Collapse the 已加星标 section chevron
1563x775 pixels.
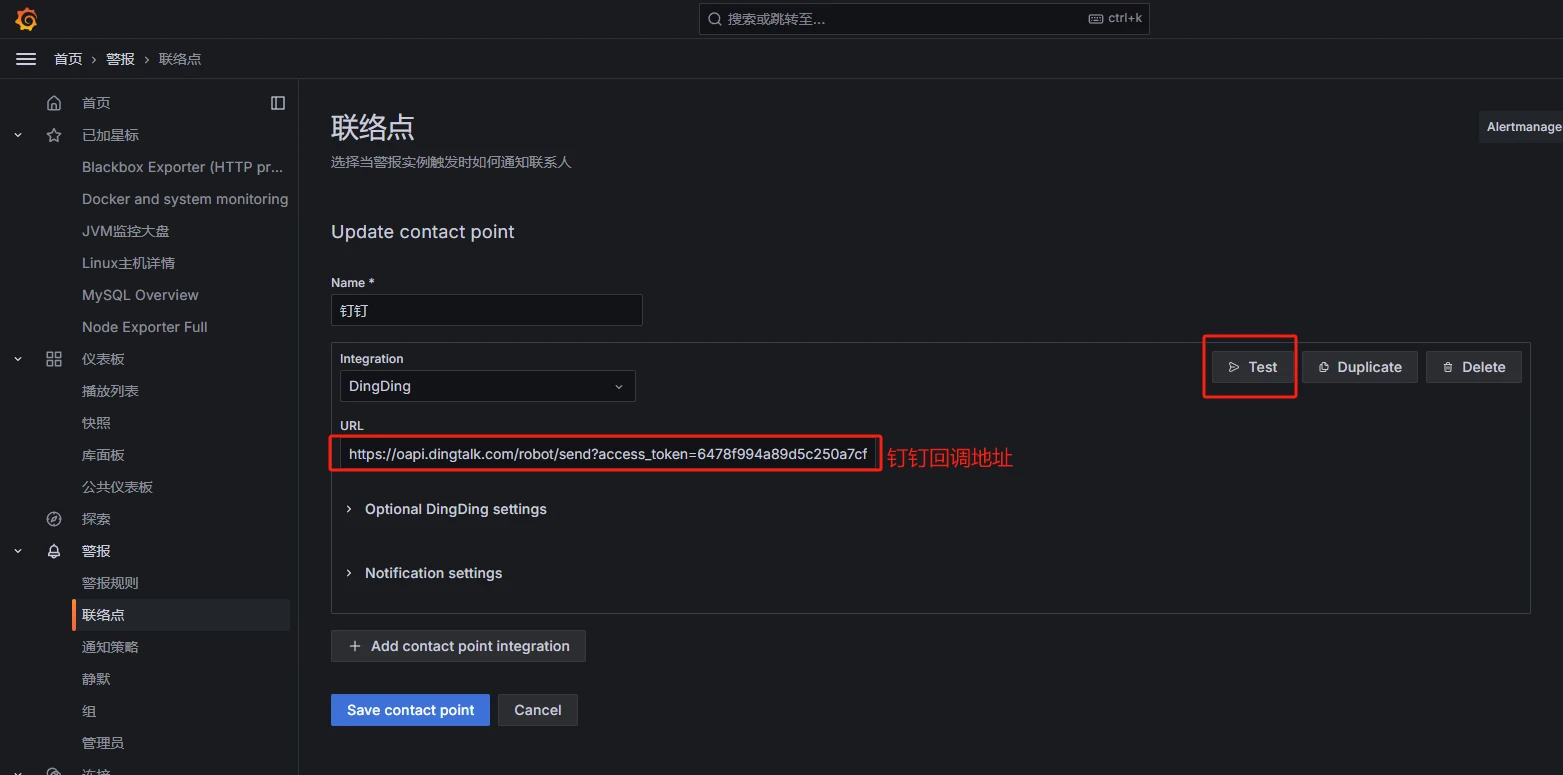[x=18, y=135]
